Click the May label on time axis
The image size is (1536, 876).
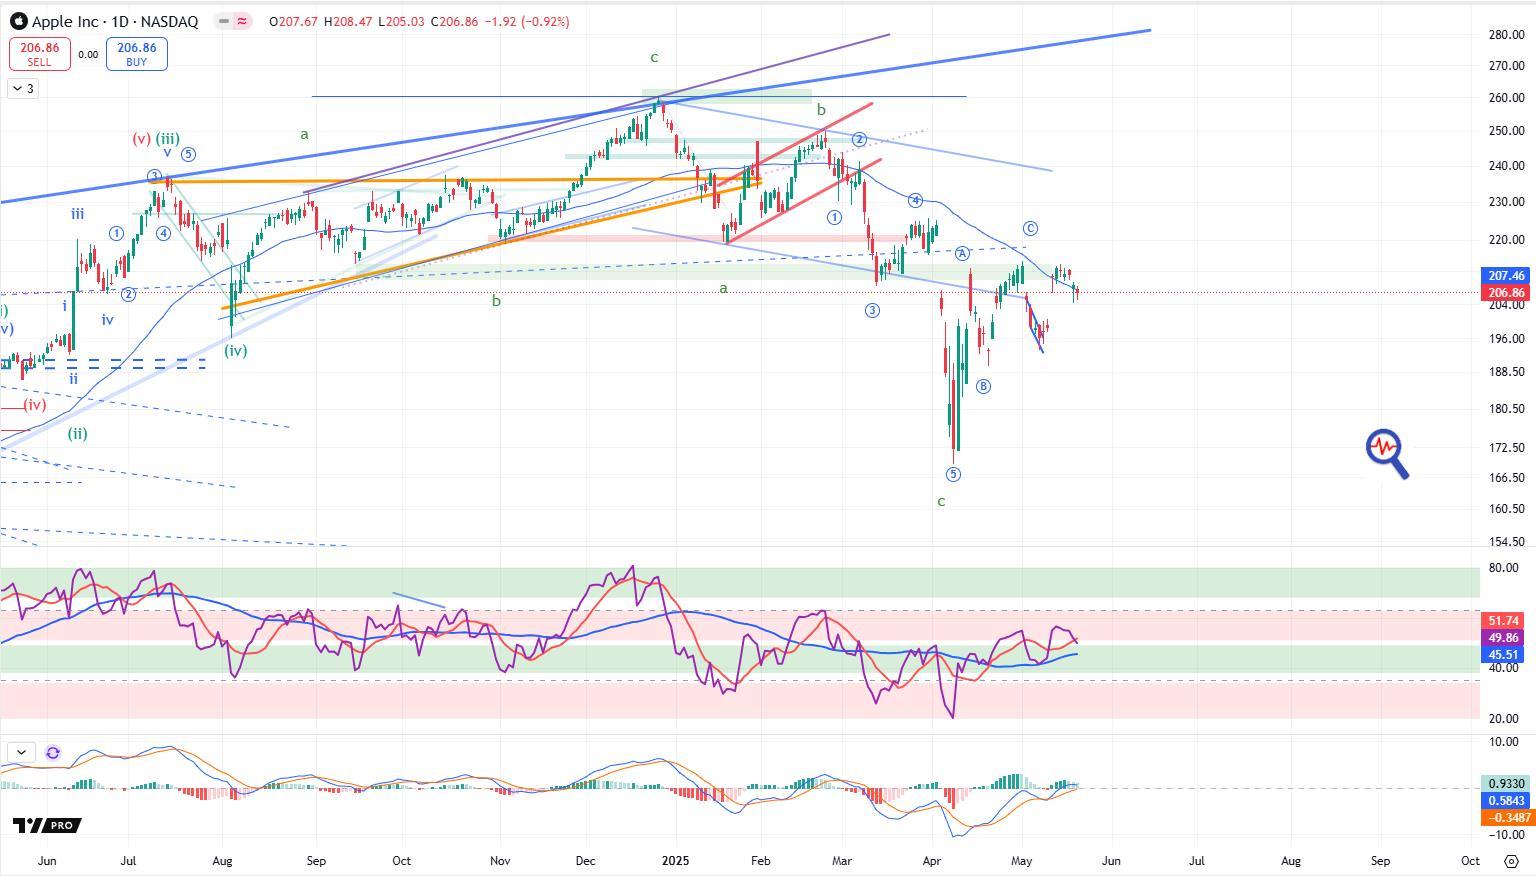1022,861
